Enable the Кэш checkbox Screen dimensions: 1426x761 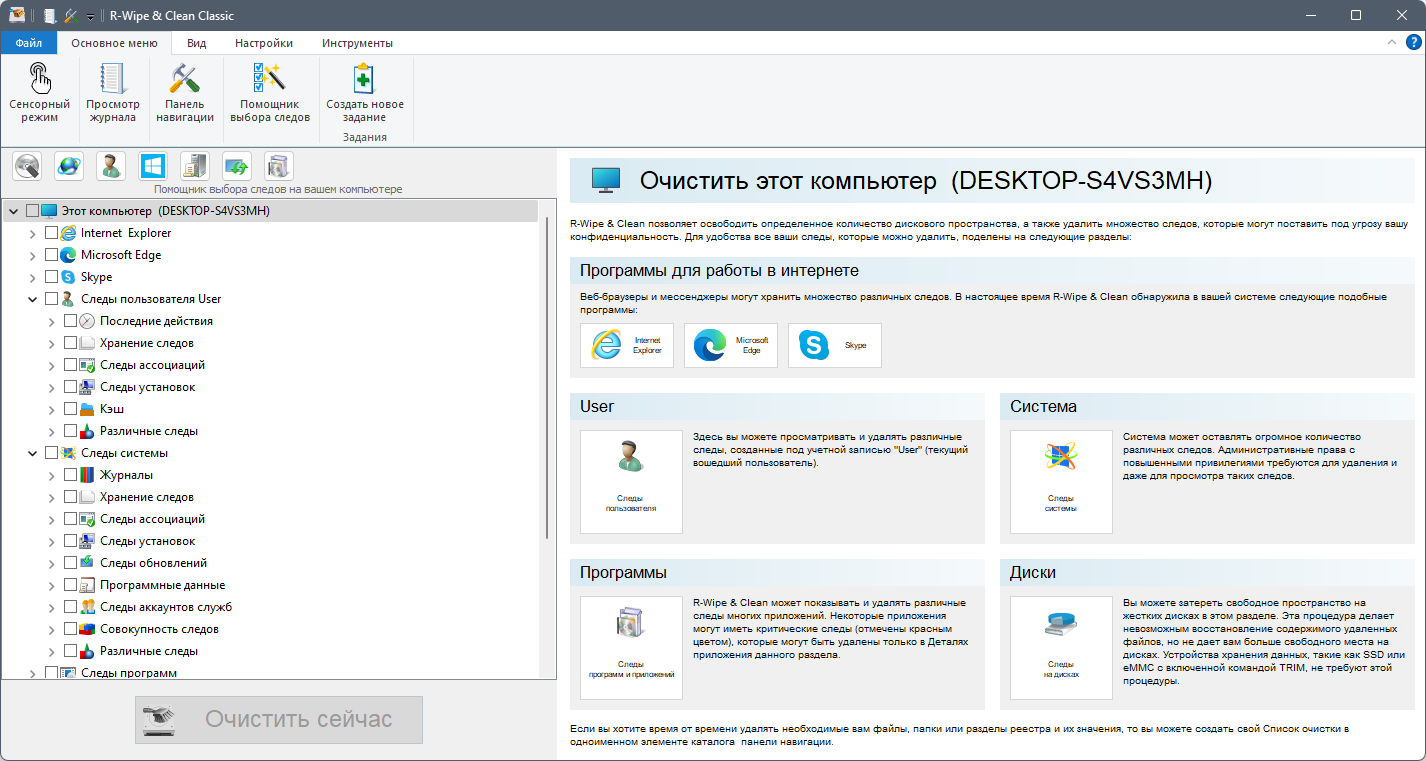(71, 409)
